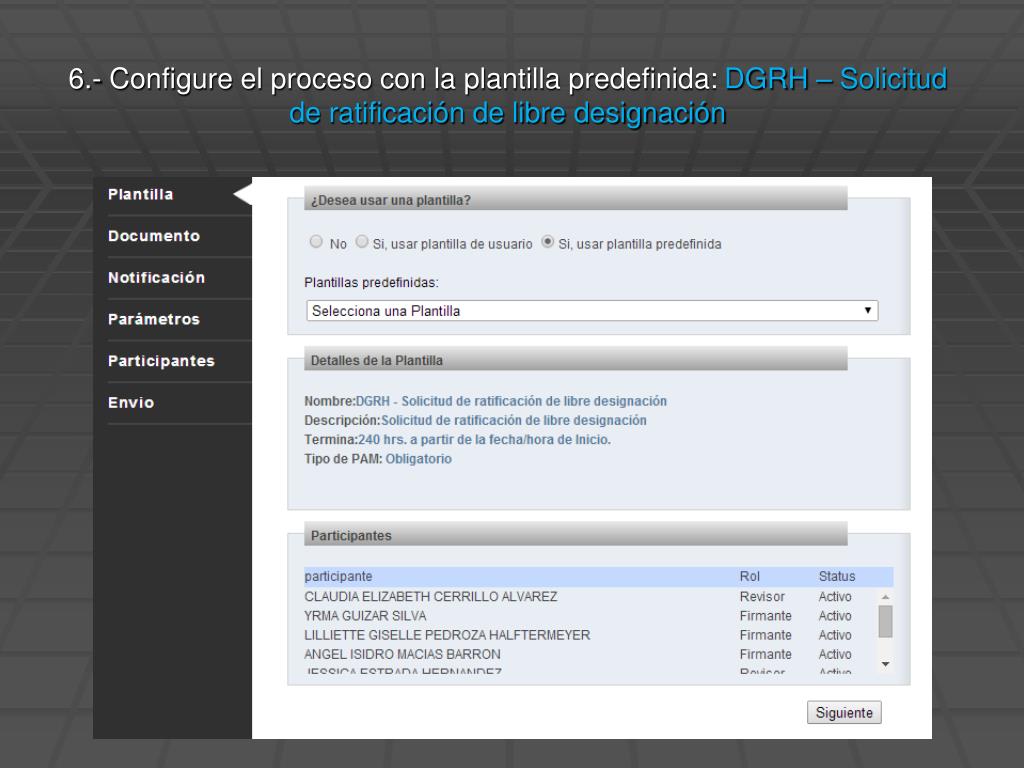The image size is (1024, 768).
Task: Click the Siguiente button
Action: [x=844, y=712]
